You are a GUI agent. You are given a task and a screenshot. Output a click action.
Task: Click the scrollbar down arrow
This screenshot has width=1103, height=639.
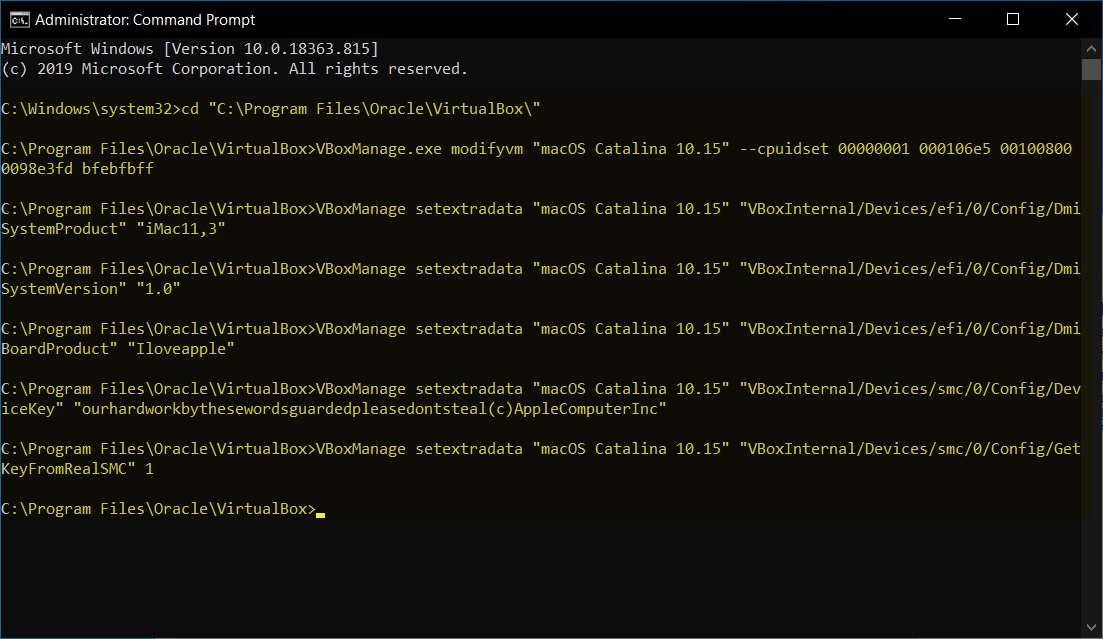click(x=1091, y=627)
